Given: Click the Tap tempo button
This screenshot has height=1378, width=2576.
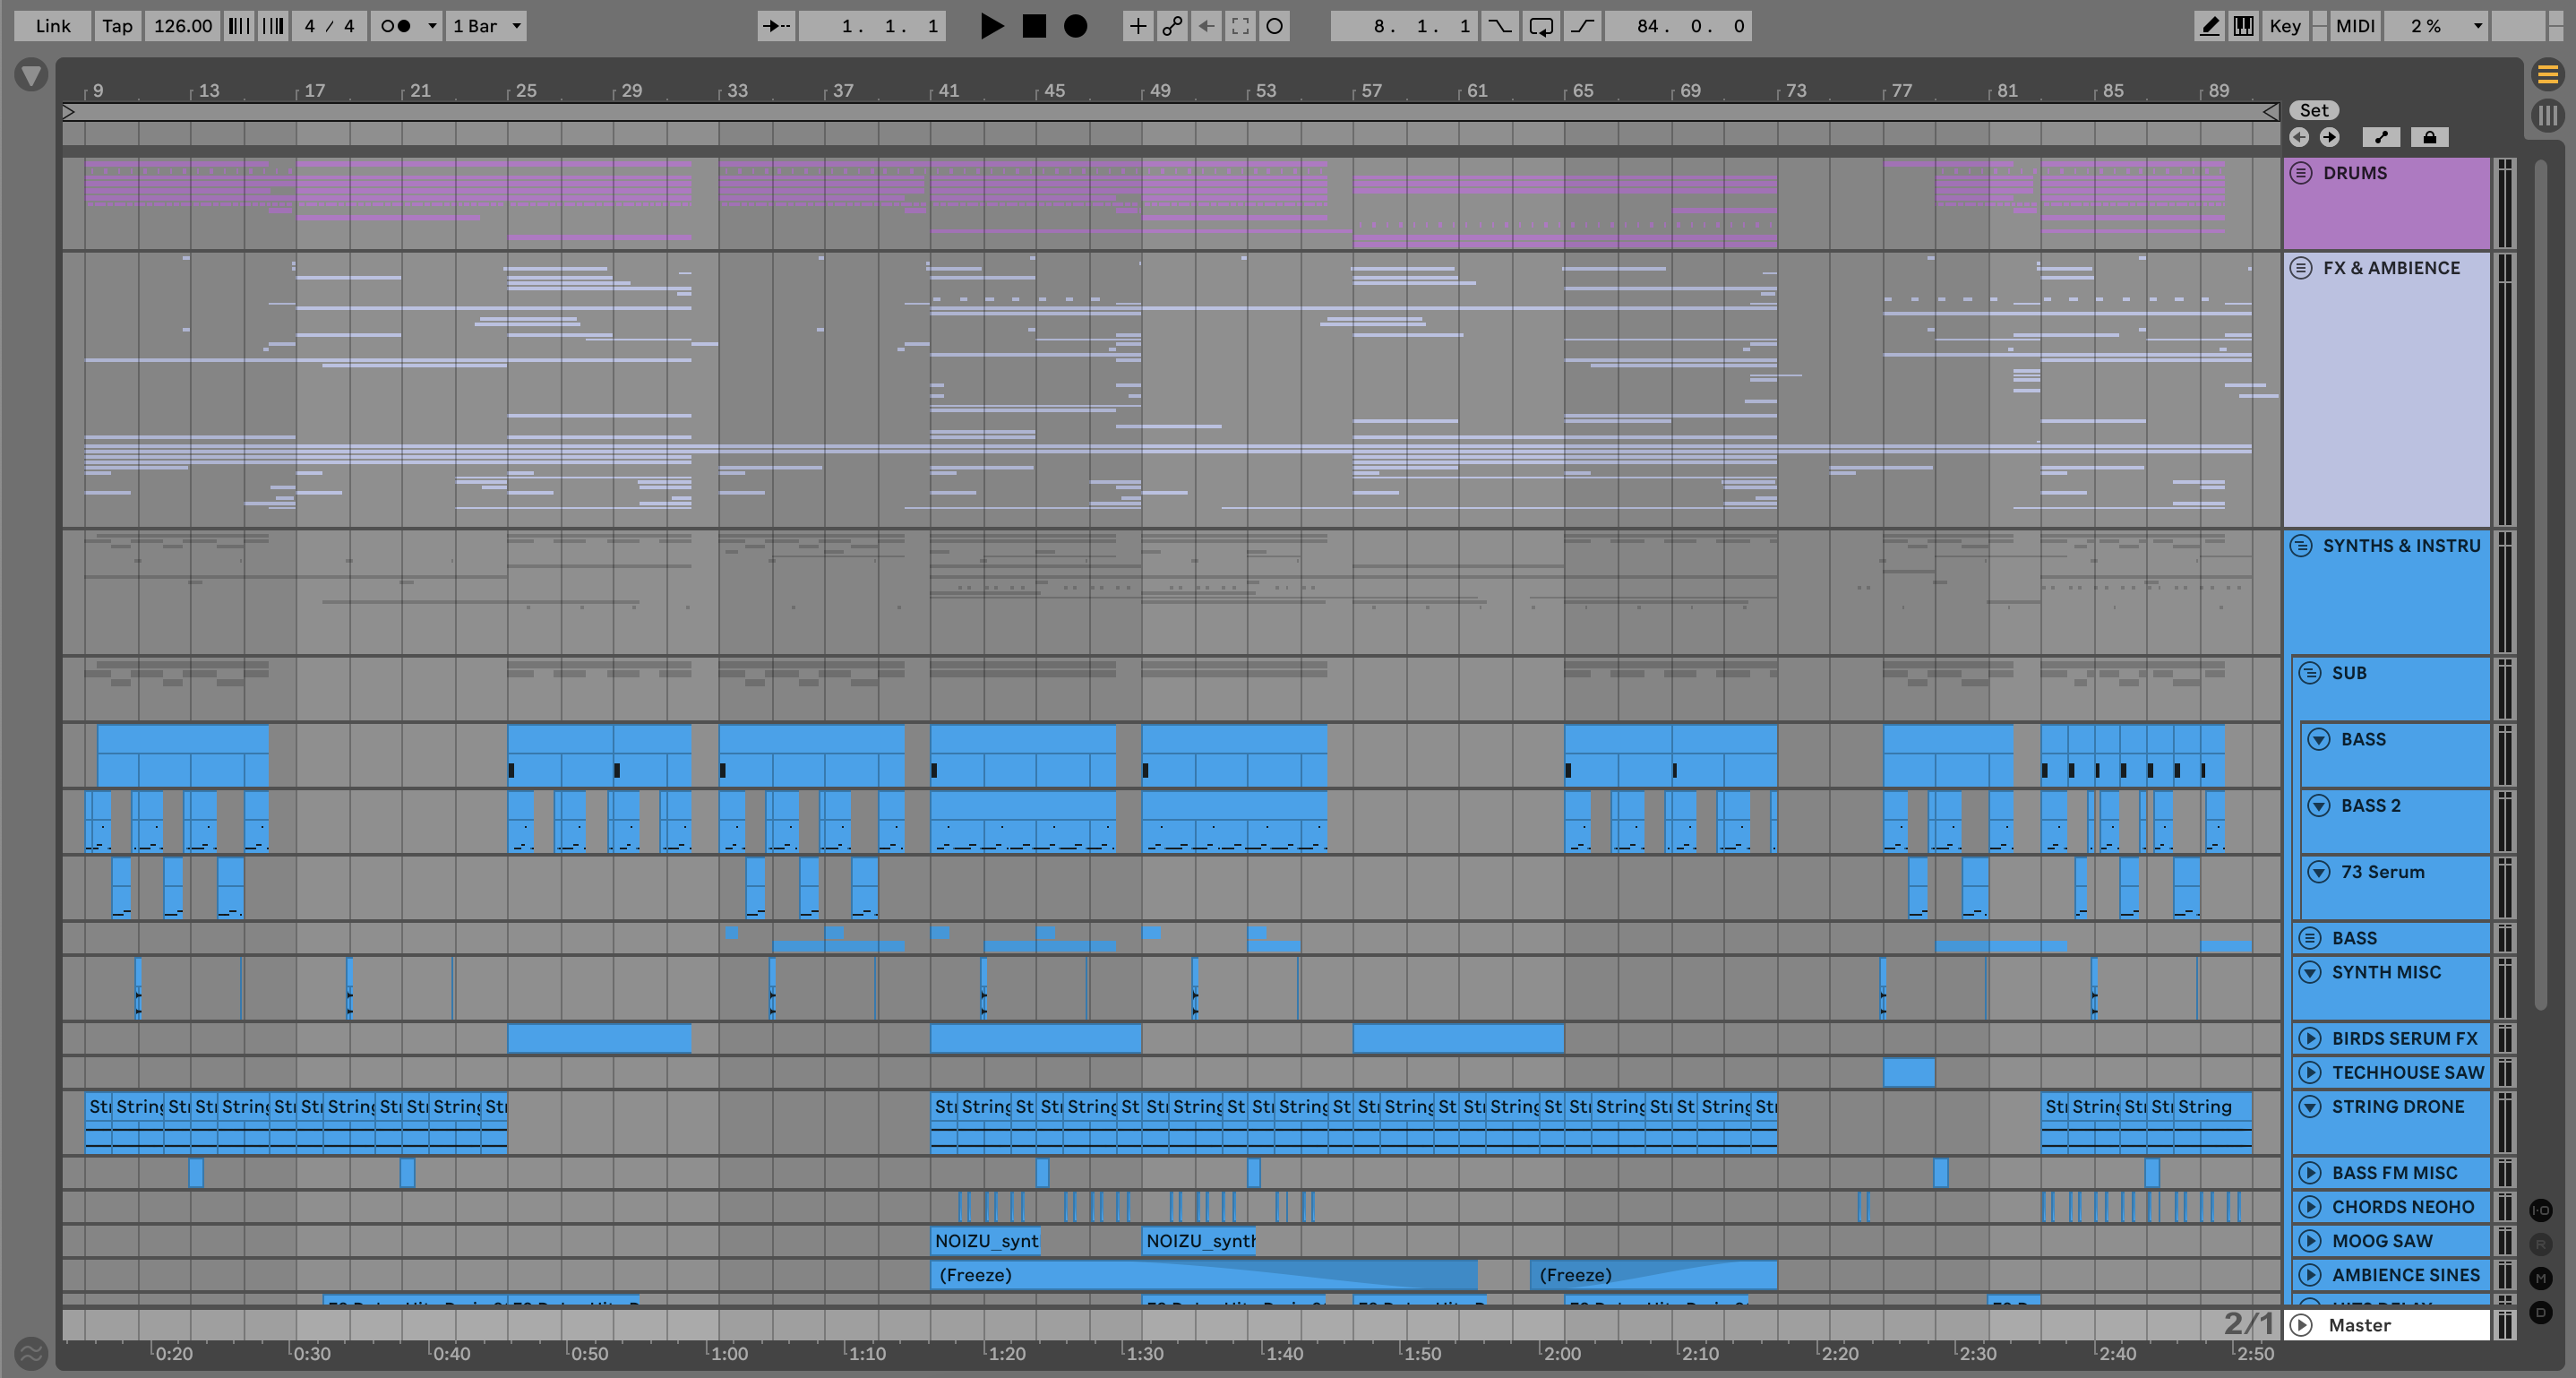Looking at the screenshot, I should point(117,26).
